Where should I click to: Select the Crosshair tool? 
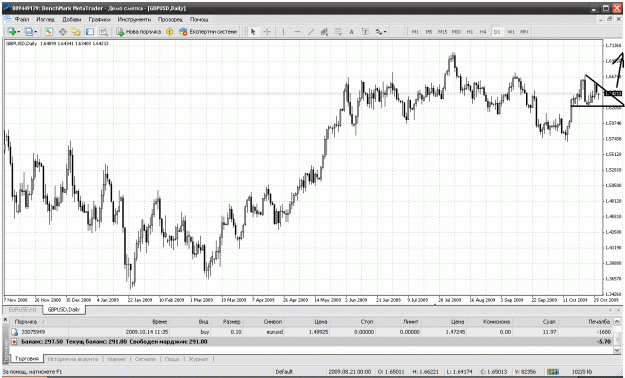click(267, 32)
